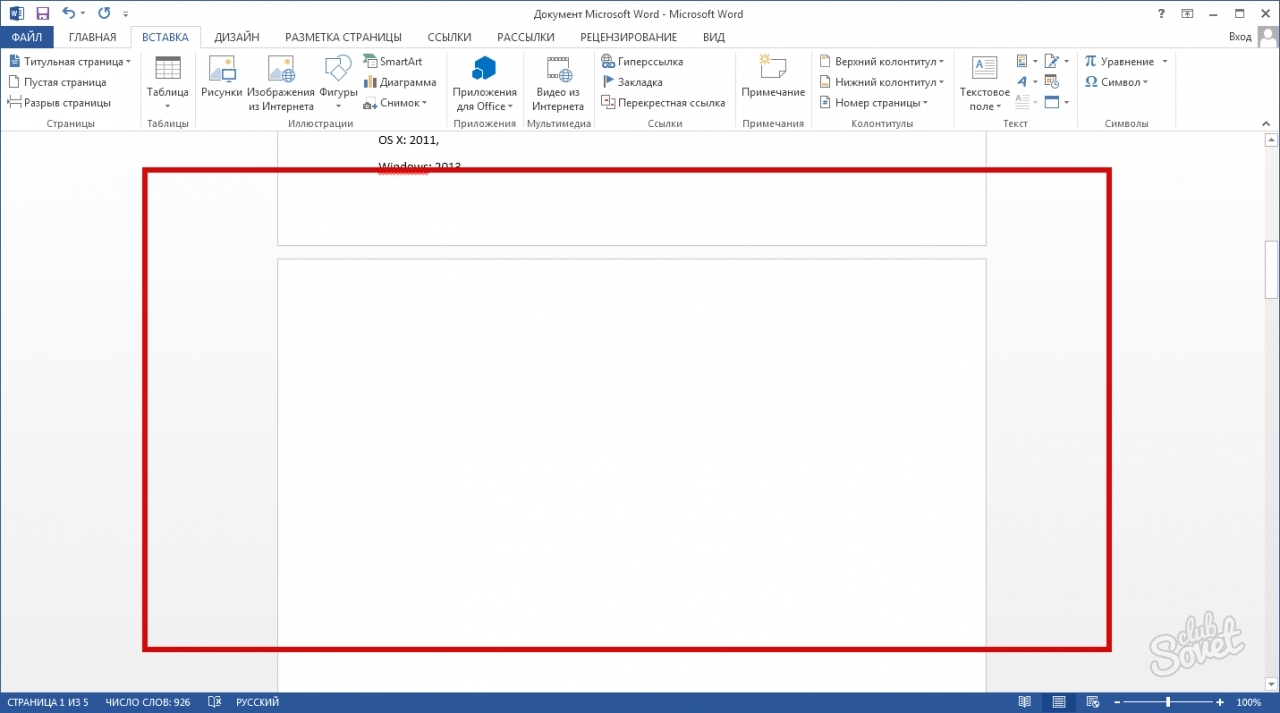This screenshot has height=713, width=1280.
Task: Switch to print layout view in status bar
Action: point(1059,702)
